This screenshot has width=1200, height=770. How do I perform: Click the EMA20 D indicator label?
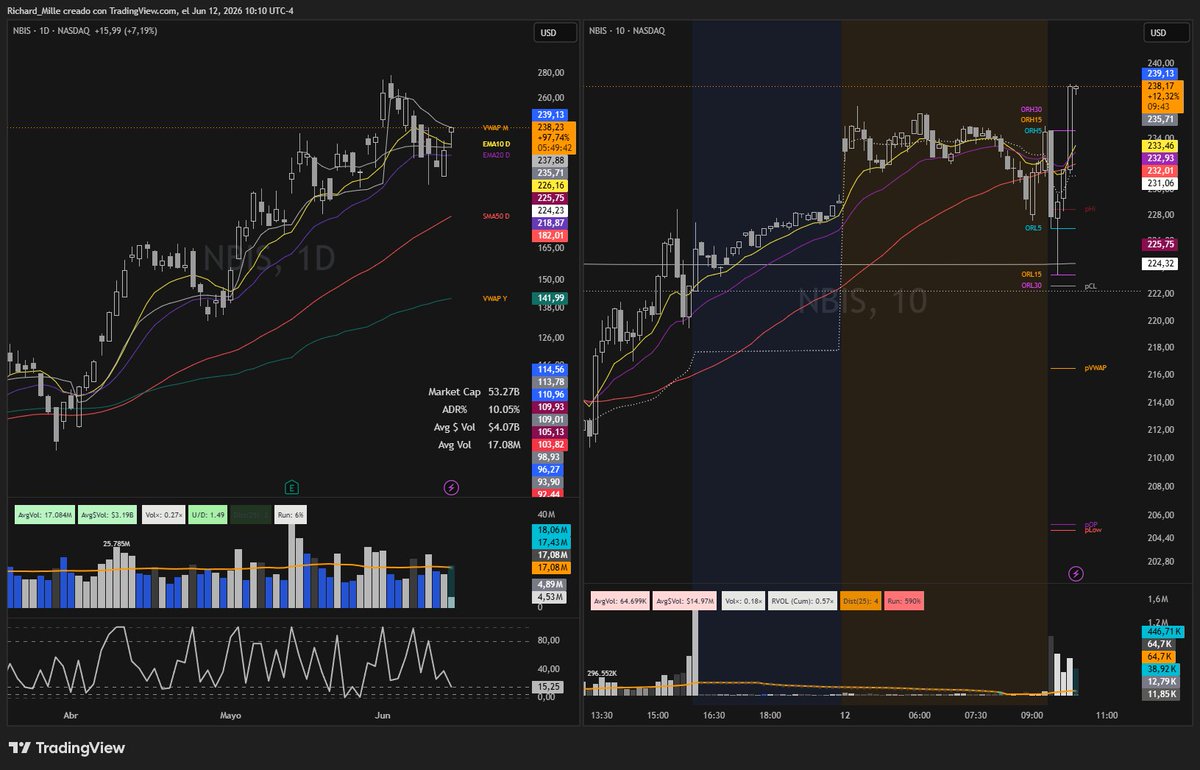coord(496,155)
